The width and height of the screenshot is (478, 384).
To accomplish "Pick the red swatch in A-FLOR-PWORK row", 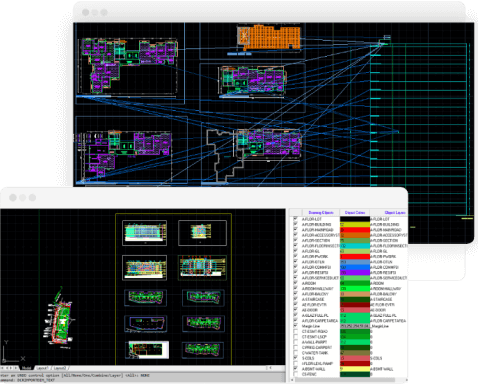I will click(x=355, y=256).
